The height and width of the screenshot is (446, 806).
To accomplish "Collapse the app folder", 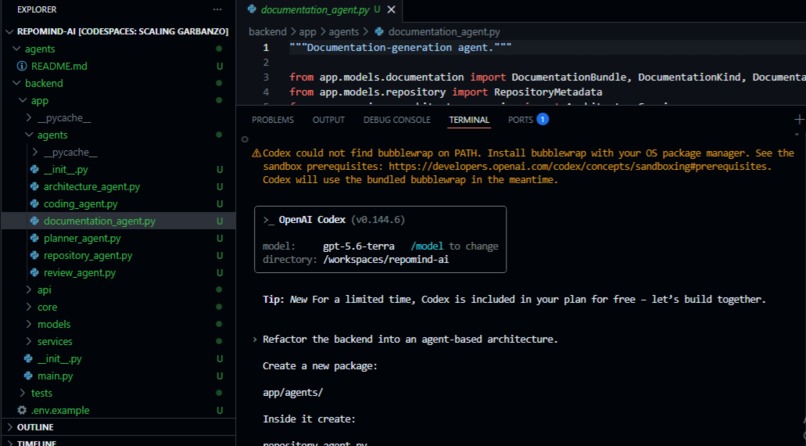I will pos(23,101).
